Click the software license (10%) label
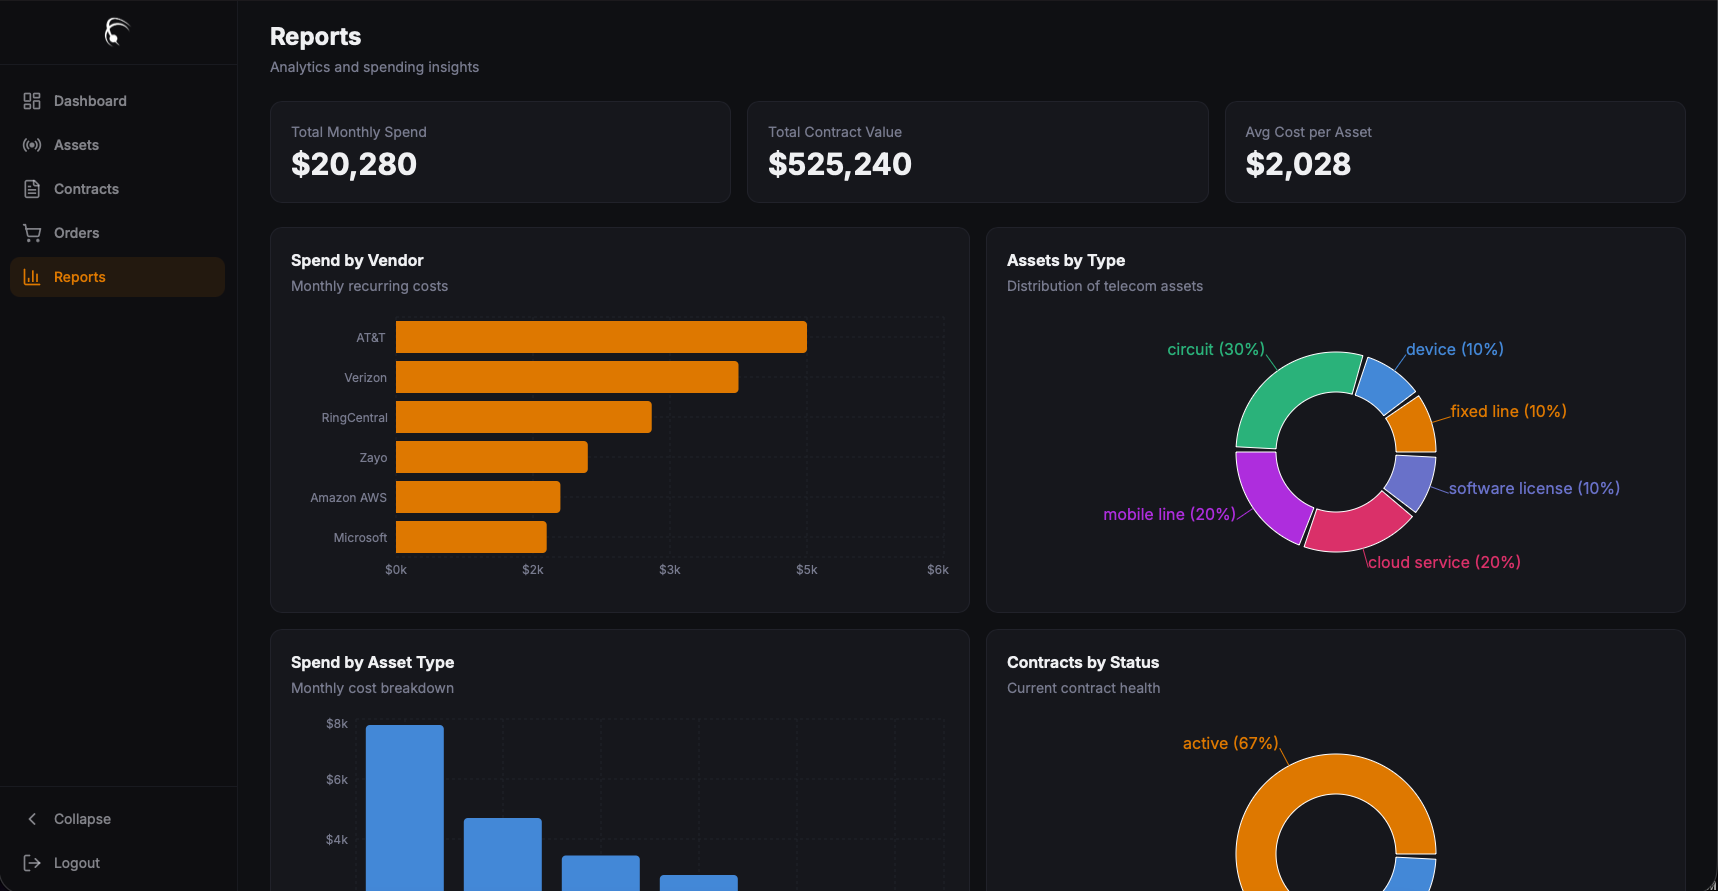The width and height of the screenshot is (1718, 891). pos(1534,488)
